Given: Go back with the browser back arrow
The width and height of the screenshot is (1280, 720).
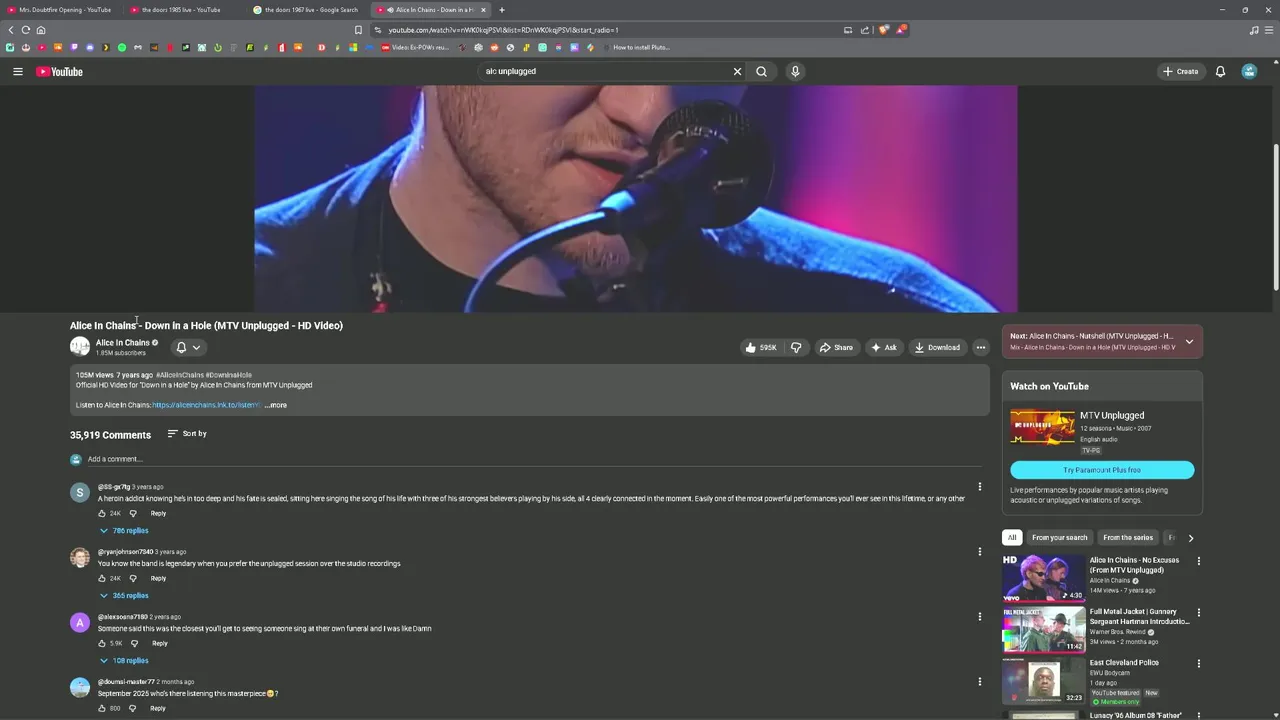Looking at the screenshot, I should point(11,30).
